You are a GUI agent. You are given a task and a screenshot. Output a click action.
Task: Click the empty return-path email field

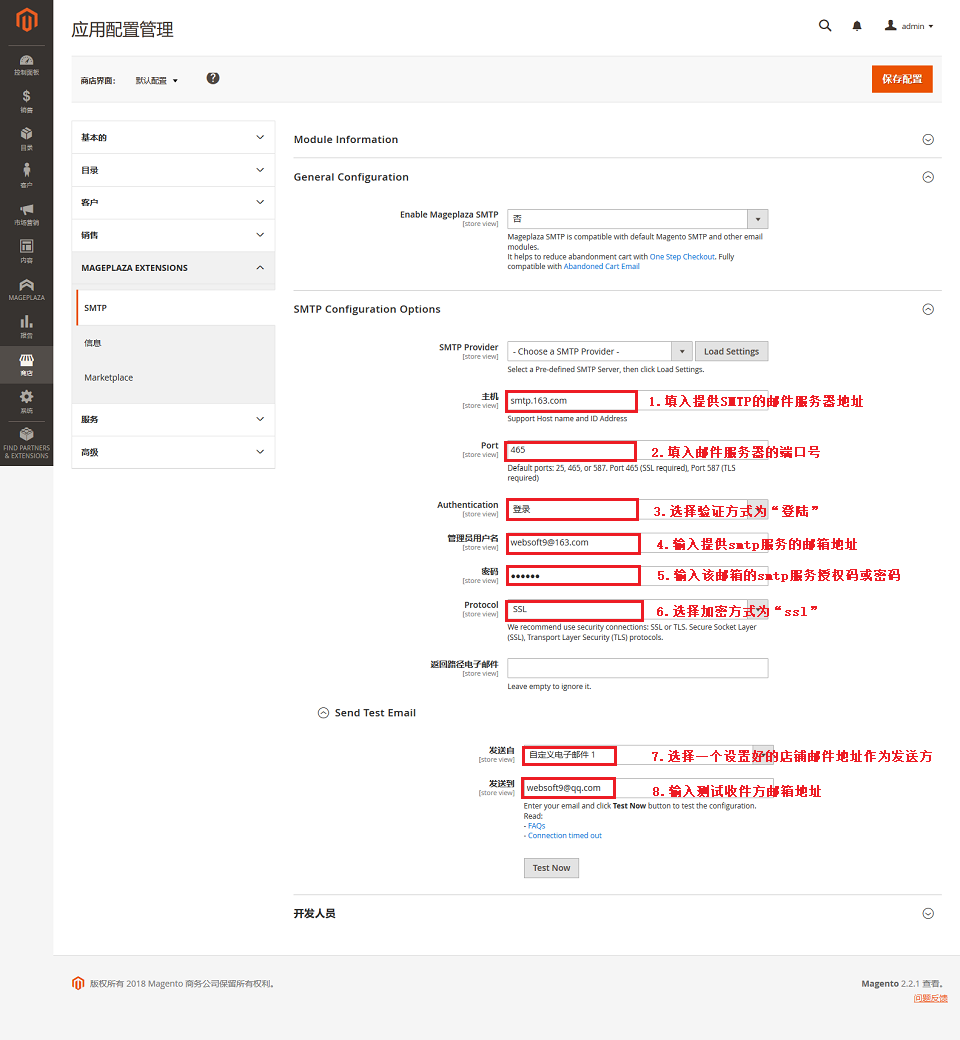[x=638, y=668]
